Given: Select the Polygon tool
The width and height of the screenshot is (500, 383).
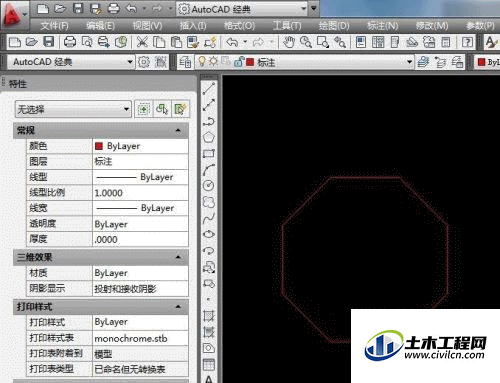Looking at the screenshot, I should click(x=209, y=137).
